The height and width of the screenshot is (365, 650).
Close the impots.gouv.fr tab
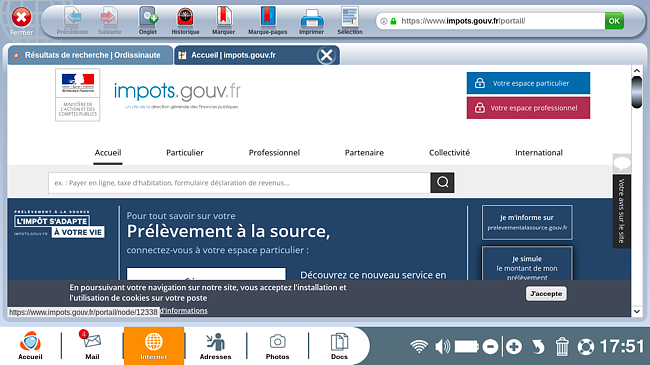click(x=326, y=55)
